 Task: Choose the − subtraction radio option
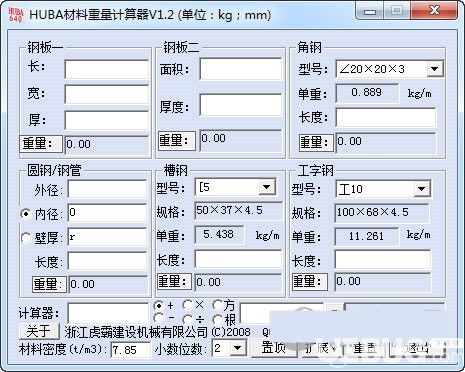click(159, 319)
